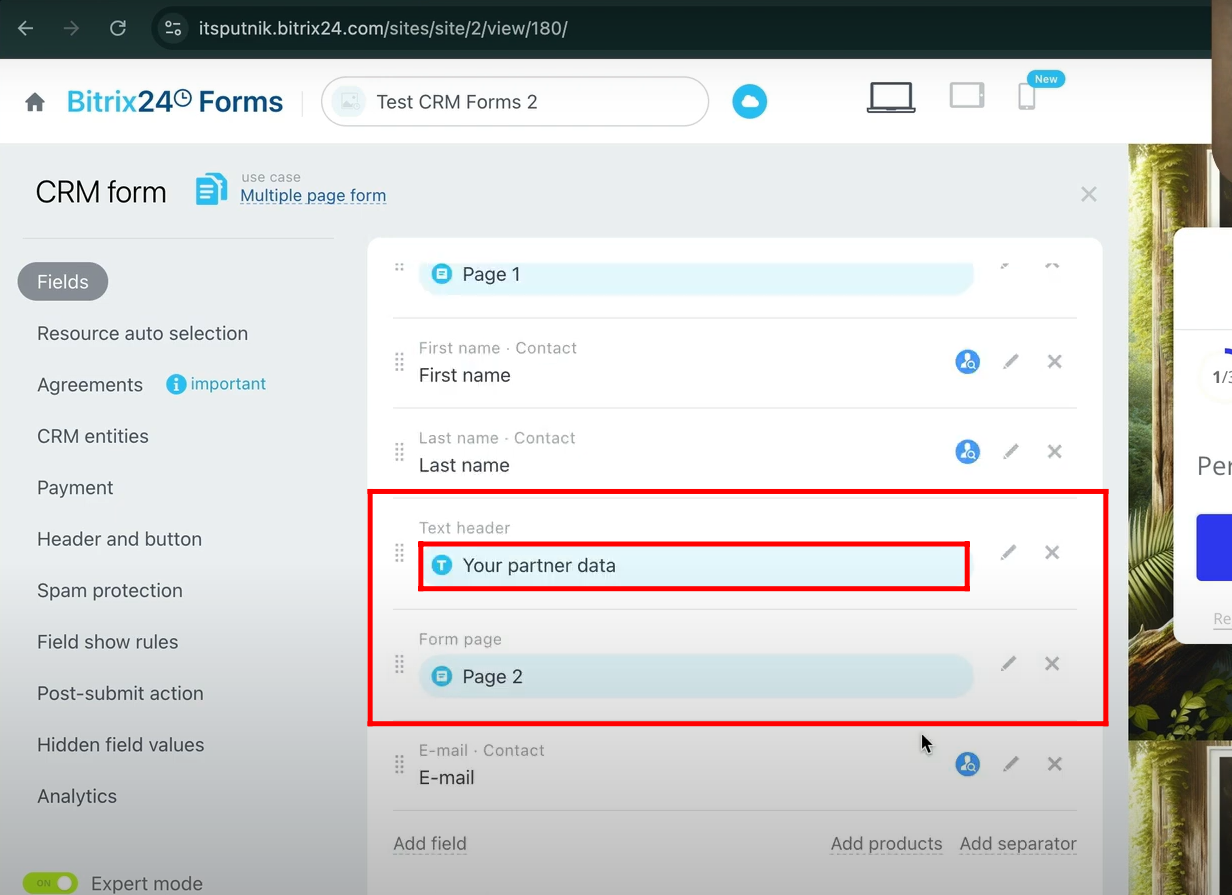Open Hidden field values section
Viewport: 1232px width, 895px height.
(x=120, y=745)
